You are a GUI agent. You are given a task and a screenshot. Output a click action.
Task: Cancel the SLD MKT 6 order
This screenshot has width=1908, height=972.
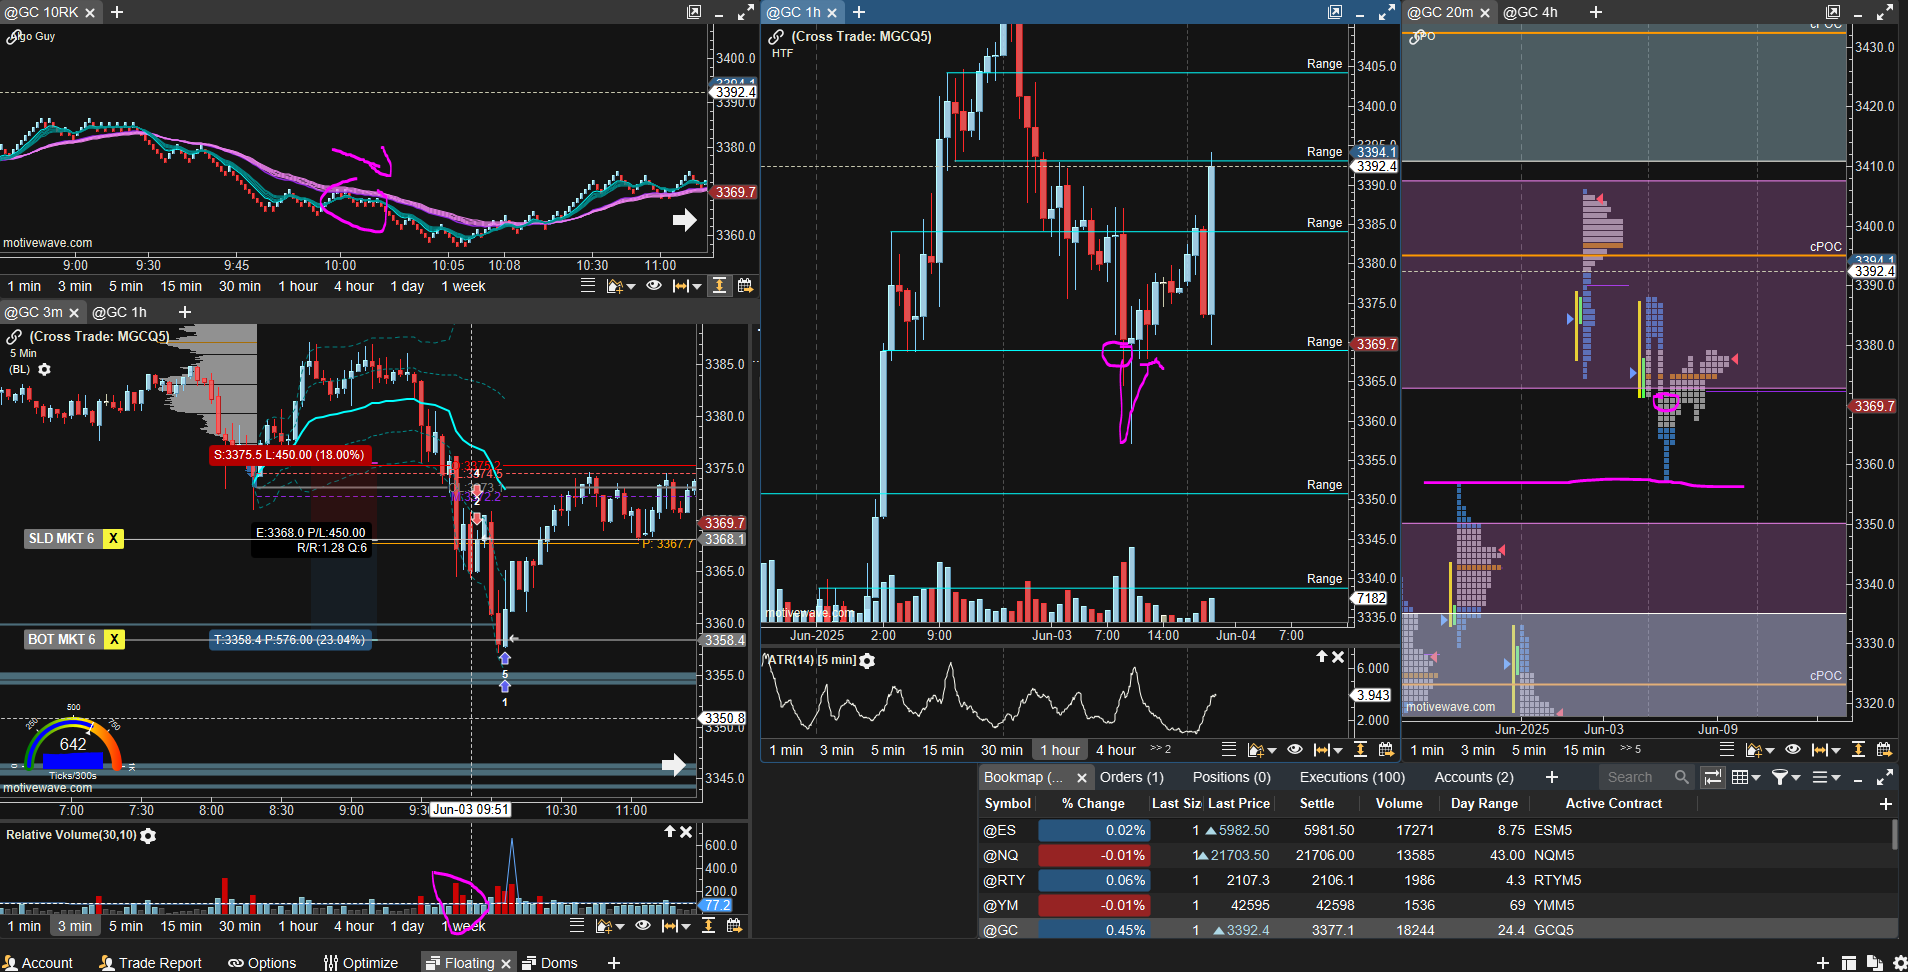pyautogui.click(x=113, y=539)
